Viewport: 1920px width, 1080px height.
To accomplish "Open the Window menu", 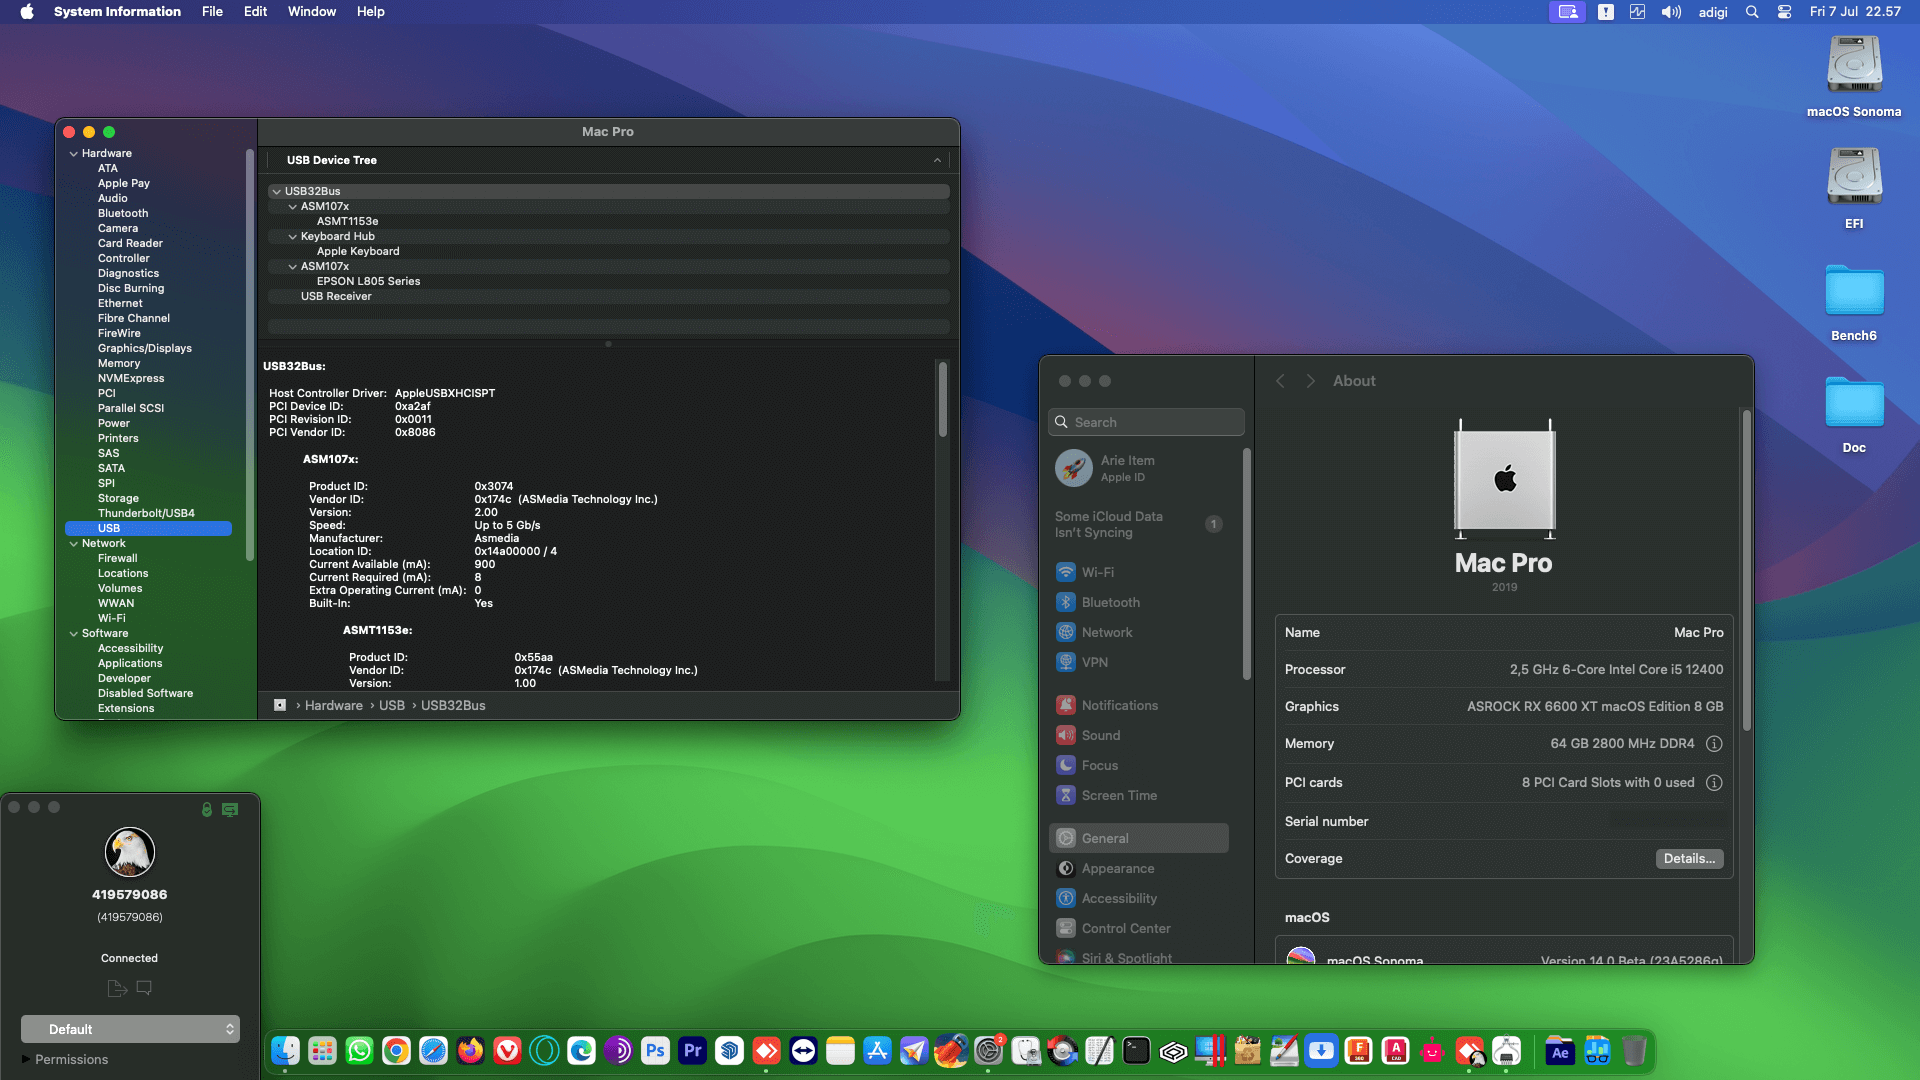I will coord(312,12).
